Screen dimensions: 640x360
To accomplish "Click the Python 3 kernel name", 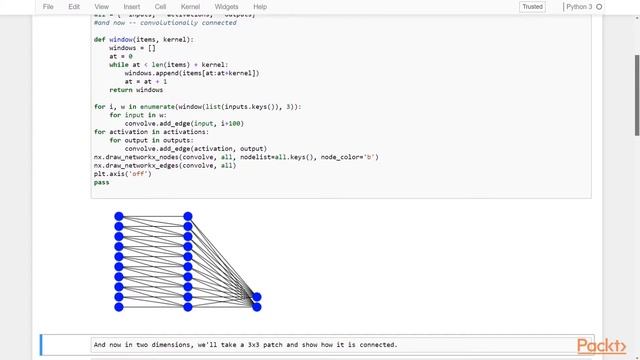I will point(579,7).
